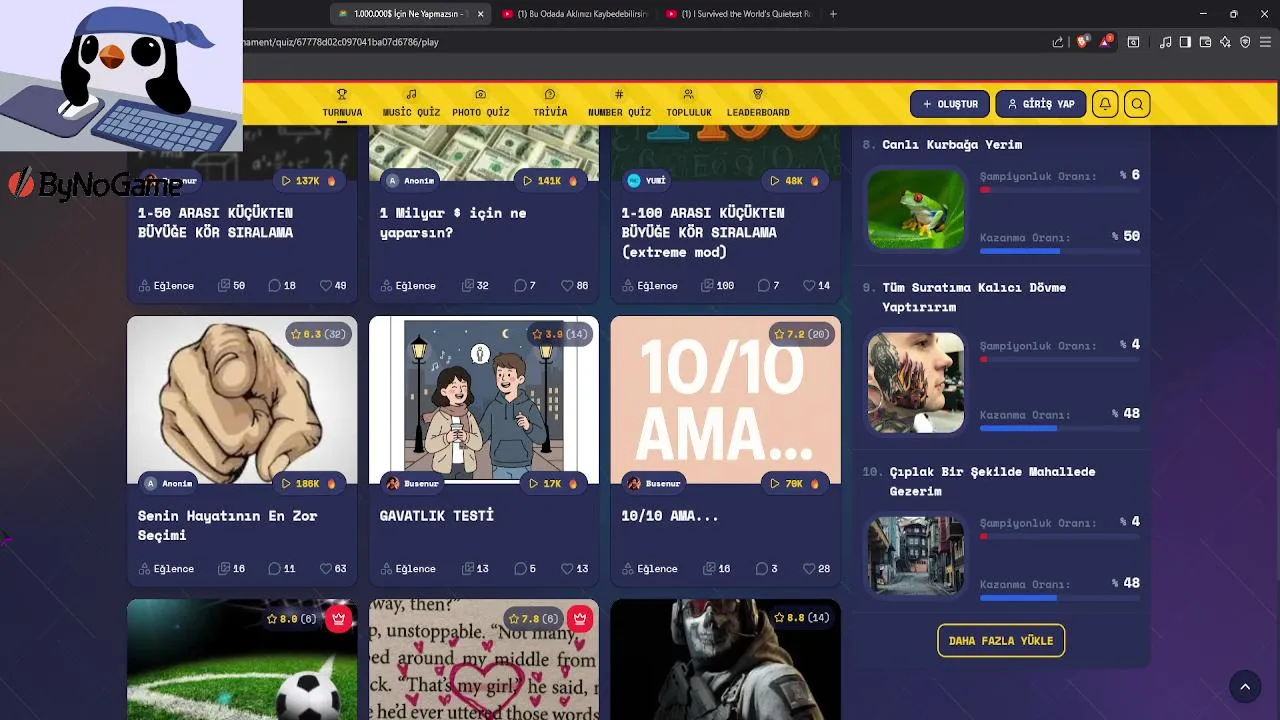This screenshot has height=720, width=1280.
Task: Click the GAVATLIK TESTİ title text
Action: [x=437, y=515]
